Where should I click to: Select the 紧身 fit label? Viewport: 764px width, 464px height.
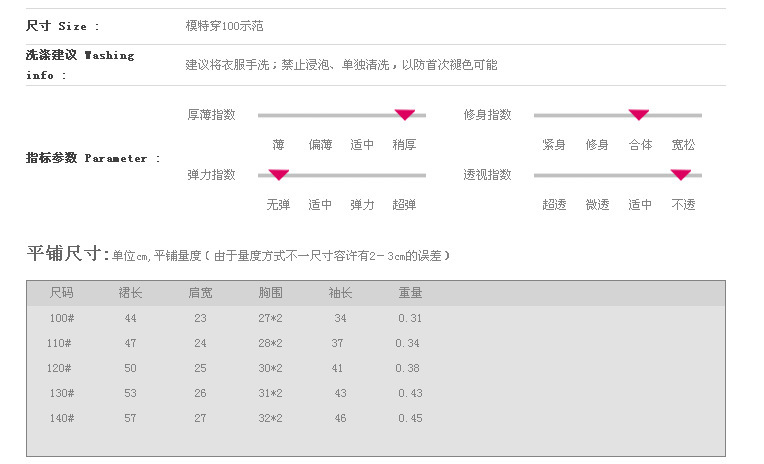pyautogui.click(x=554, y=145)
